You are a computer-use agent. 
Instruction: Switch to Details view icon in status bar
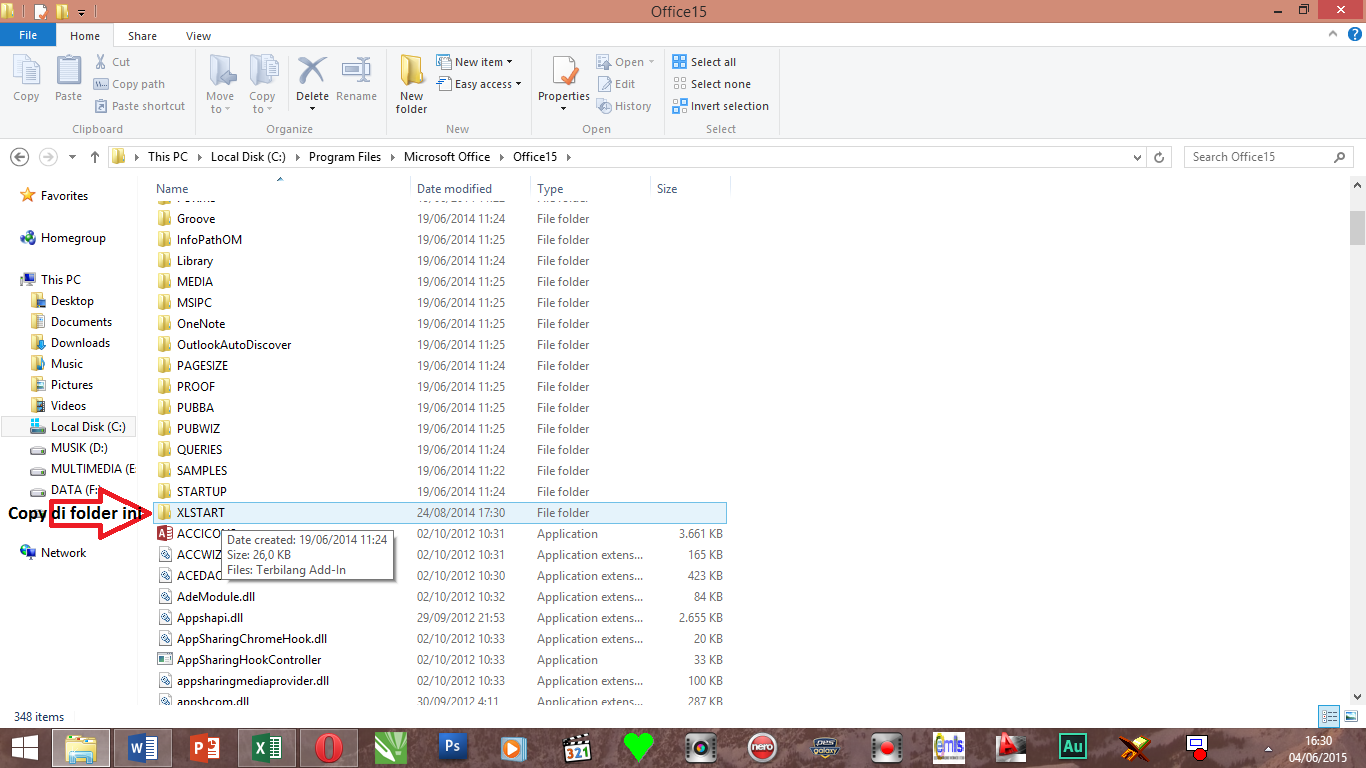point(1329,716)
